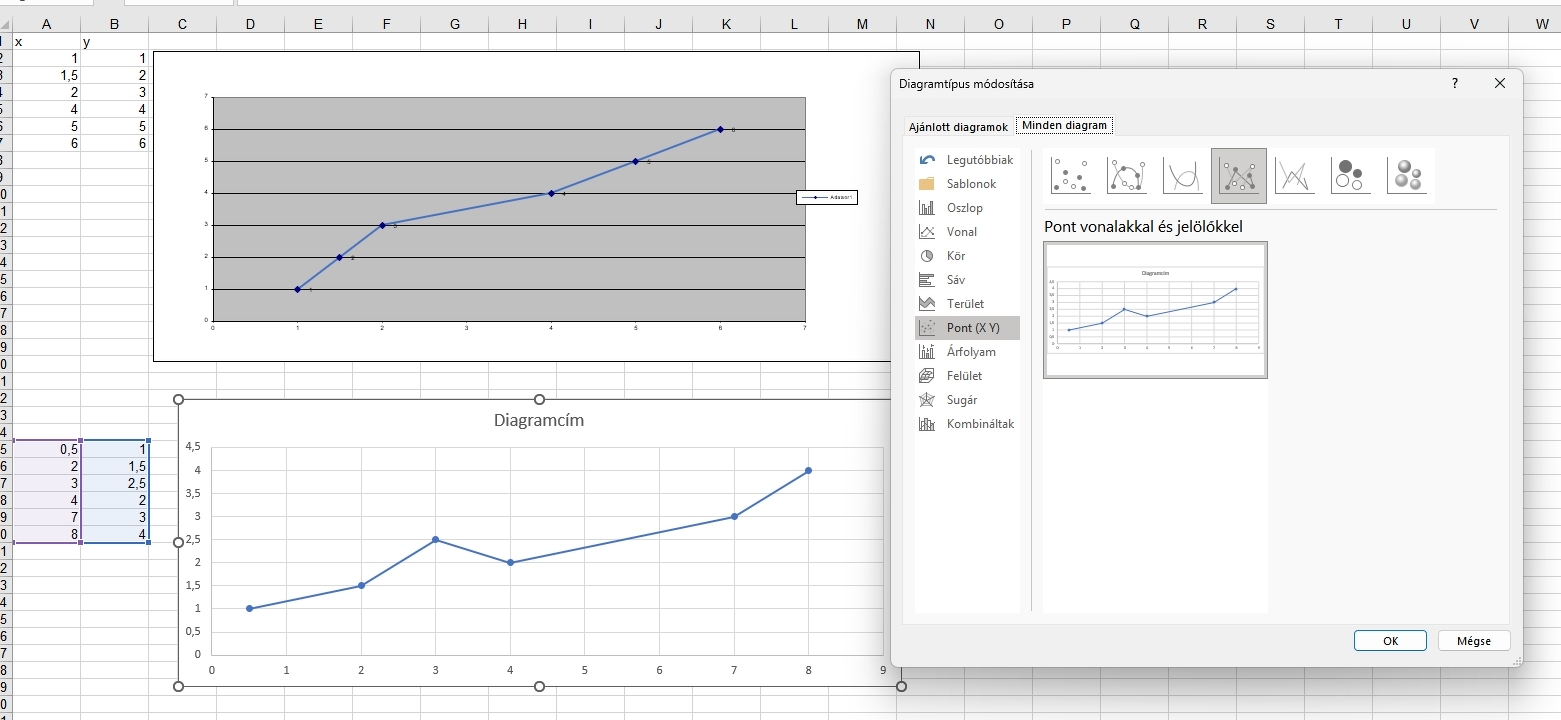Open the Árfolyam chart category

[967, 352]
